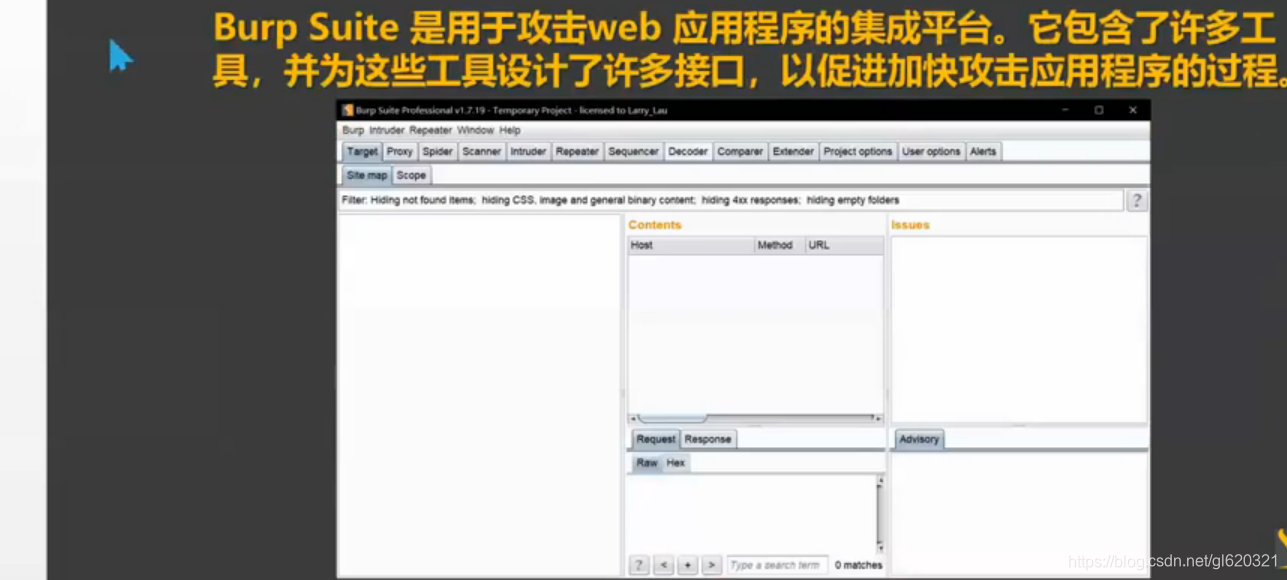1287x580 pixels.
Task: Open the Spider tab
Action: point(437,152)
